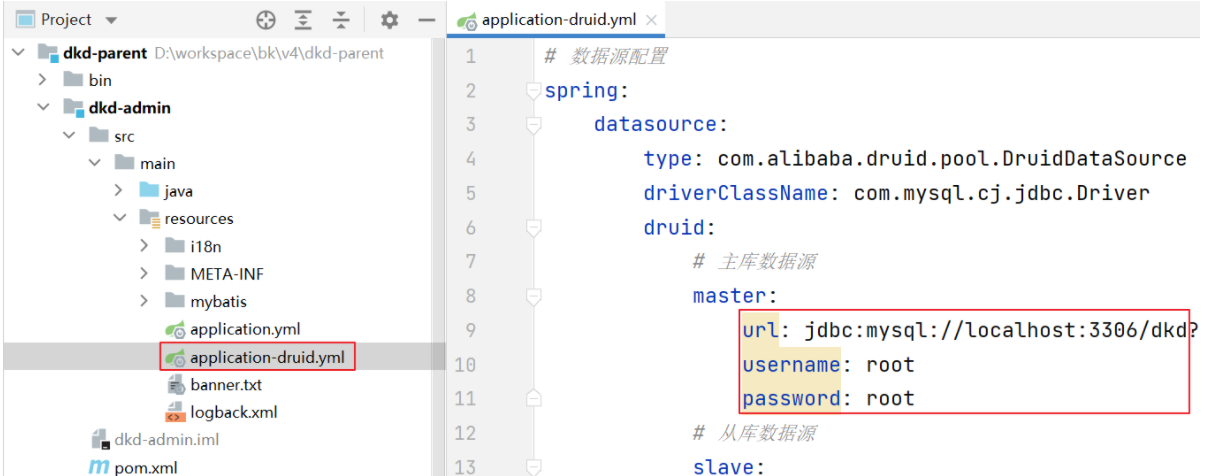Click the resources folder icon
Viewport: 1206px width, 476px height.
click(149, 218)
